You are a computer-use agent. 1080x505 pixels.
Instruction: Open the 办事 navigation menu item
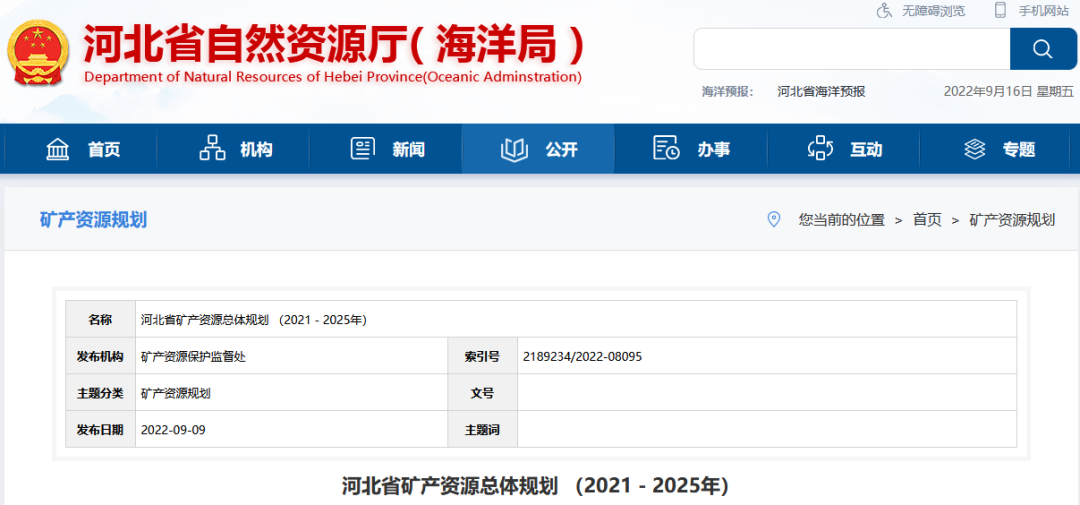pyautogui.click(x=713, y=149)
